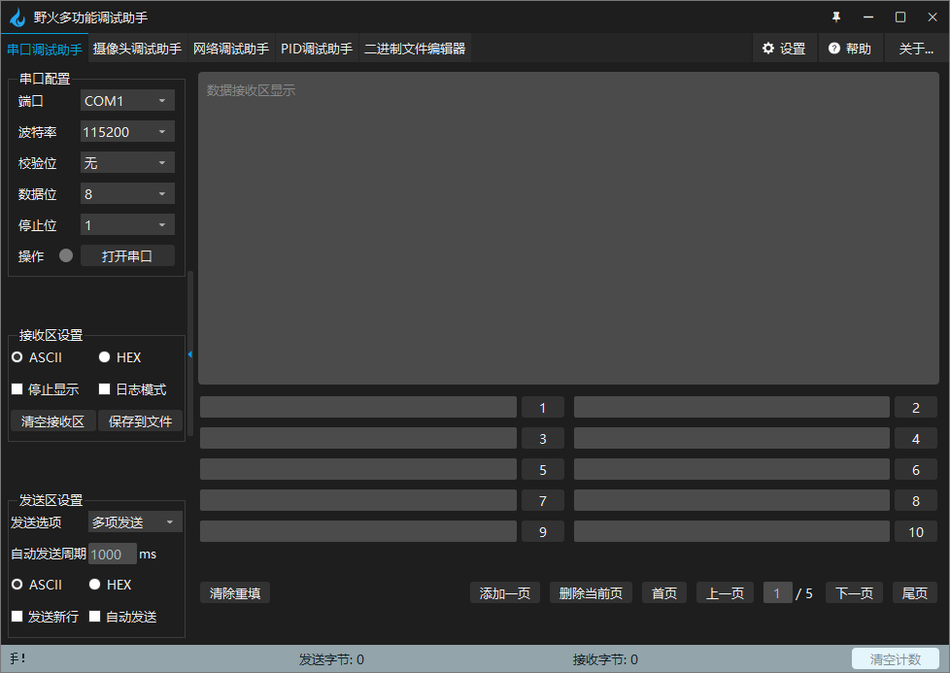
Task: Click send button 5
Action: [543, 469]
